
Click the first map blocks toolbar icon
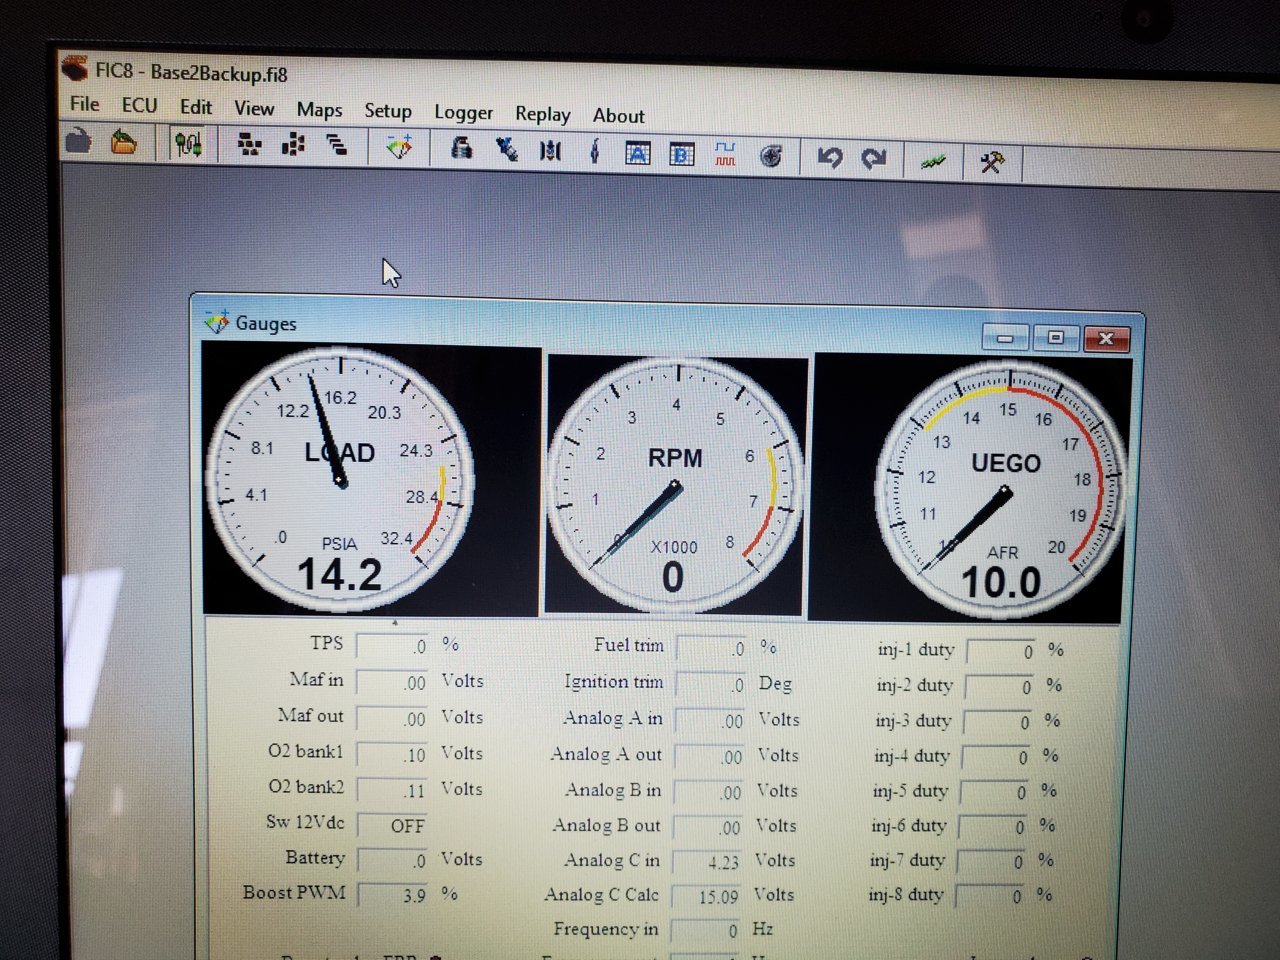coord(250,146)
